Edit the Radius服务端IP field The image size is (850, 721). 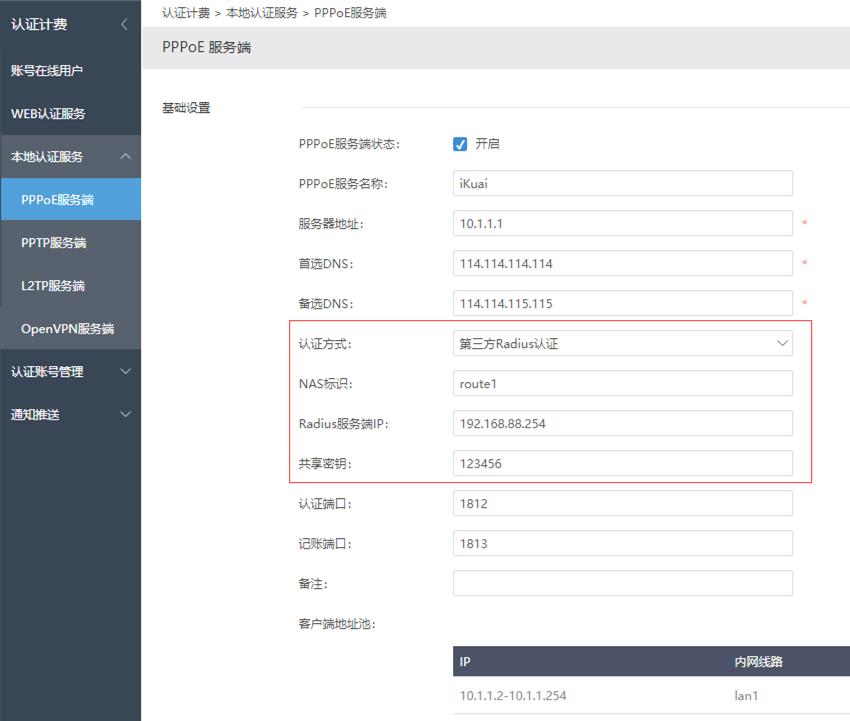622,424
